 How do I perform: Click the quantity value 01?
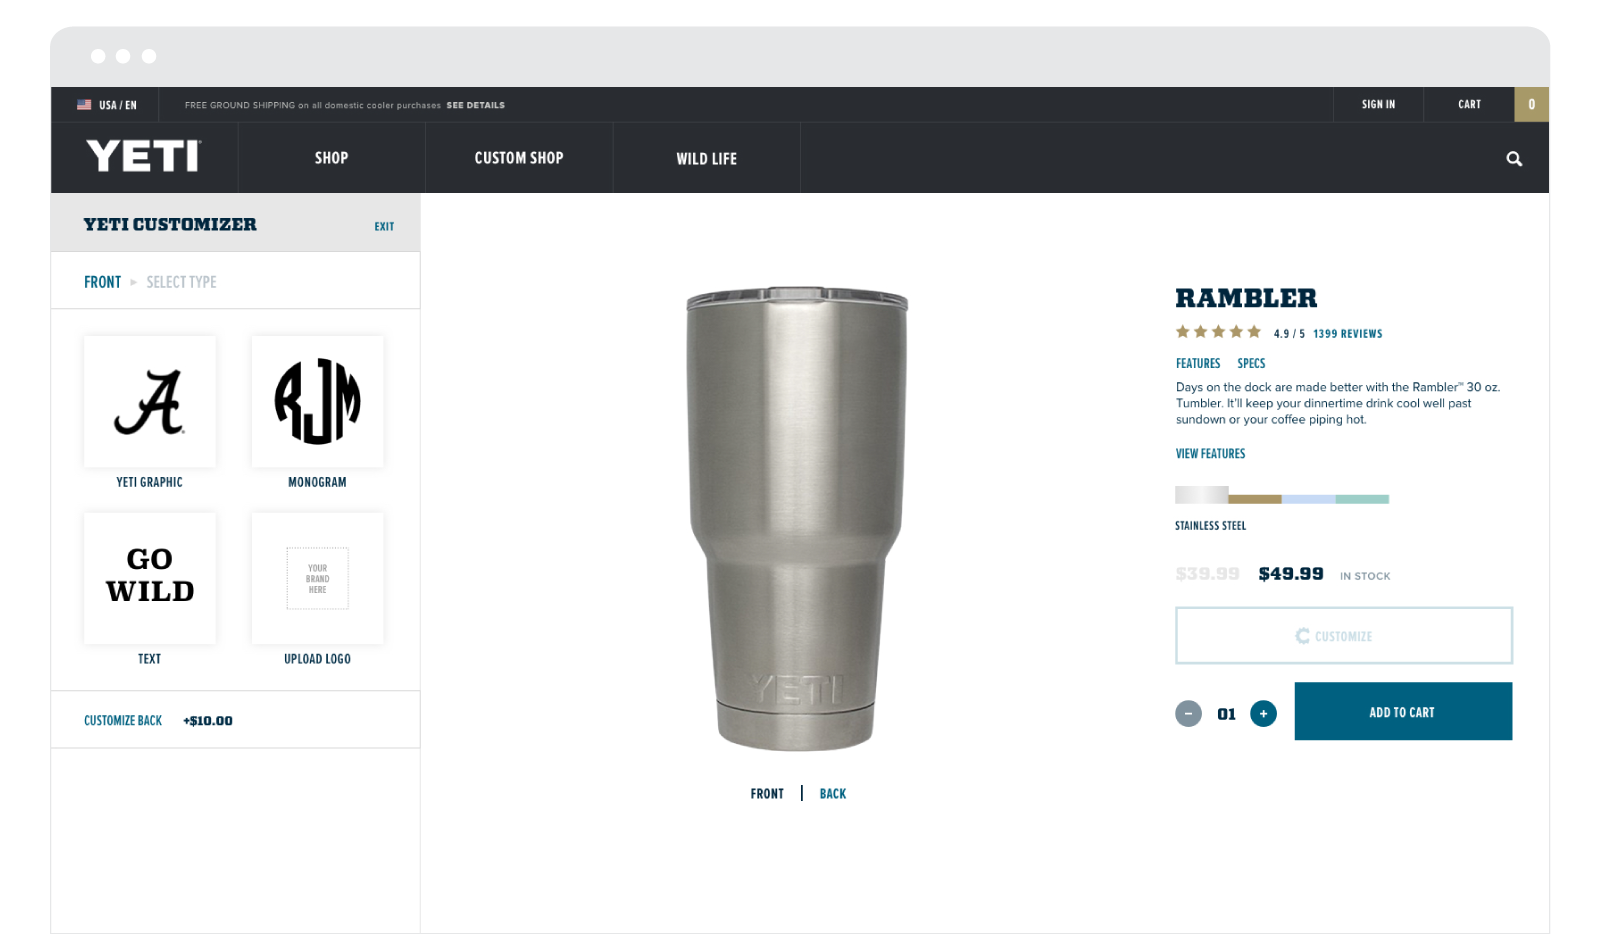coord(1226,714)
